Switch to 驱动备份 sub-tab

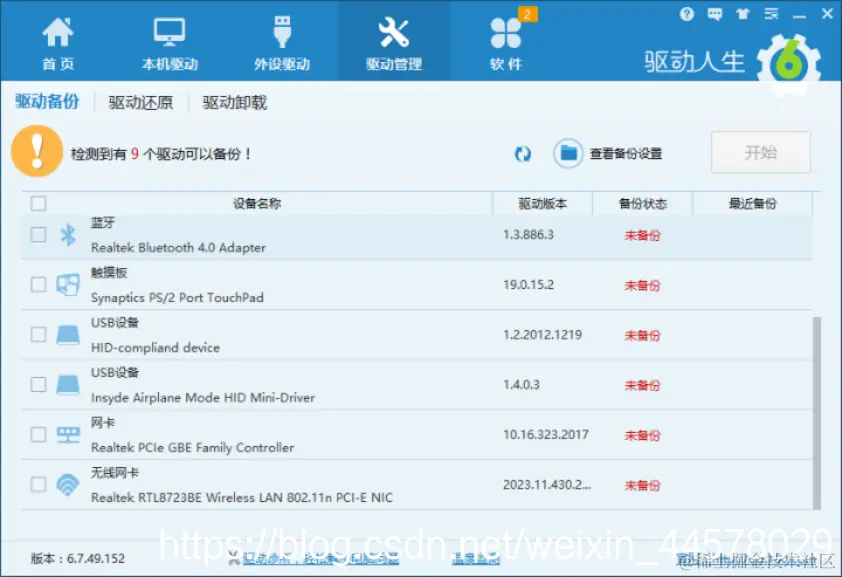point(47,101)
